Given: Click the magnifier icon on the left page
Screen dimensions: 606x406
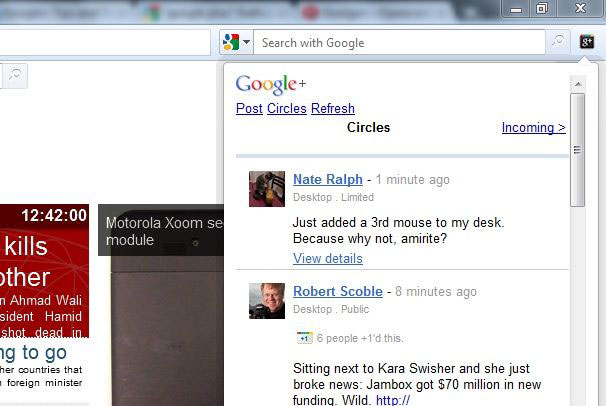Looking at the screenshot, I should coord(15,75).
